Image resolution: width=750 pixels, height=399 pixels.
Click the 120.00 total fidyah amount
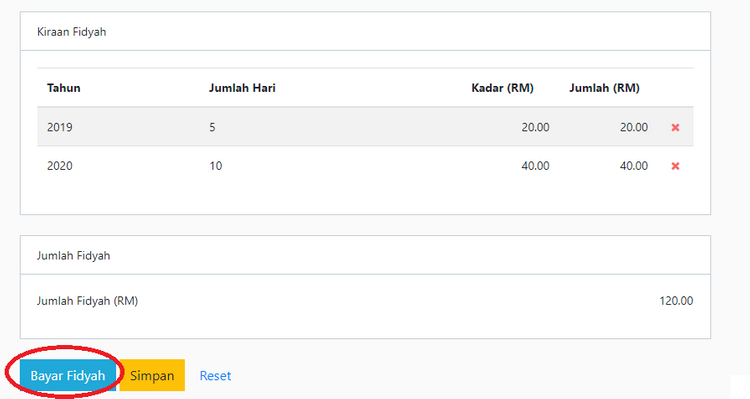(x=676, y=301)
